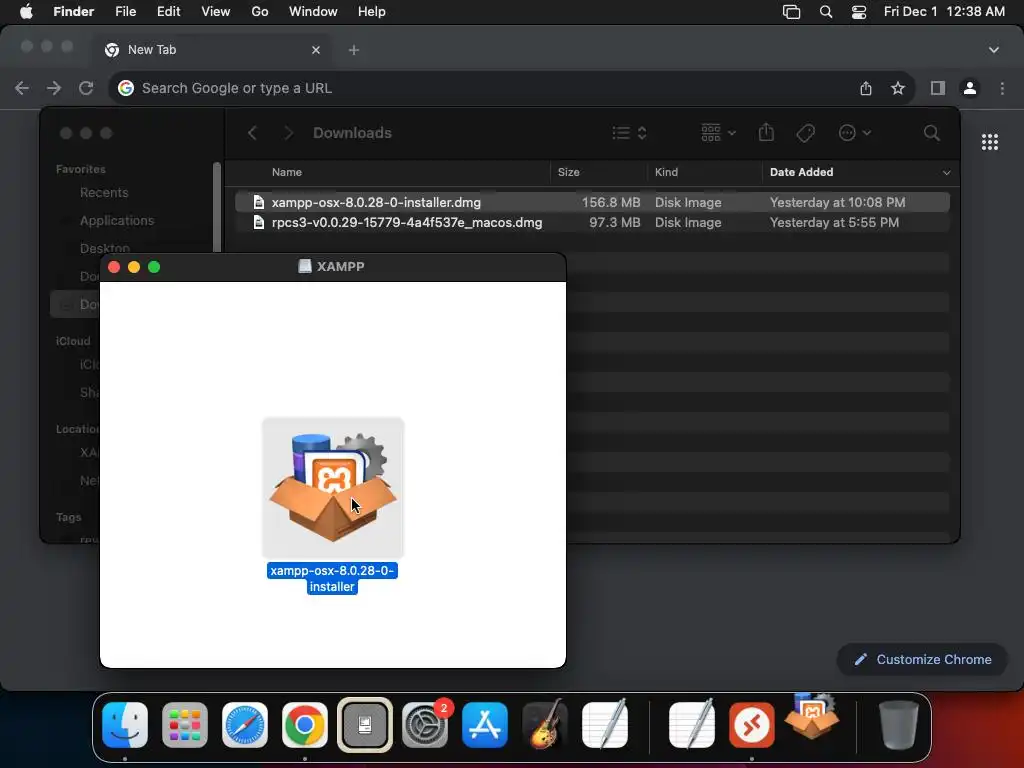Close the XAMPP disk image window
Viewport: 1024px width, 768px height.
click(114, 267)
